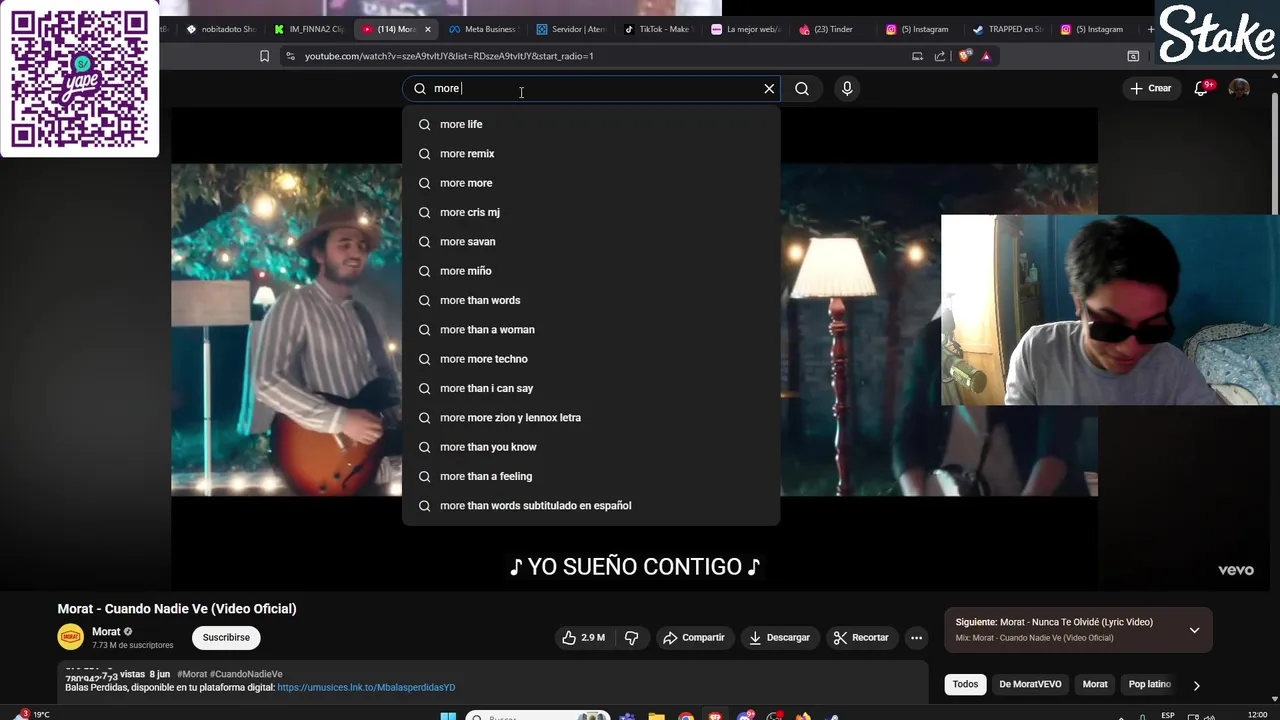Select suggestion "more savan"
Screen dimensions: 1280x720
pyautogui.click(x=591, y=242)
